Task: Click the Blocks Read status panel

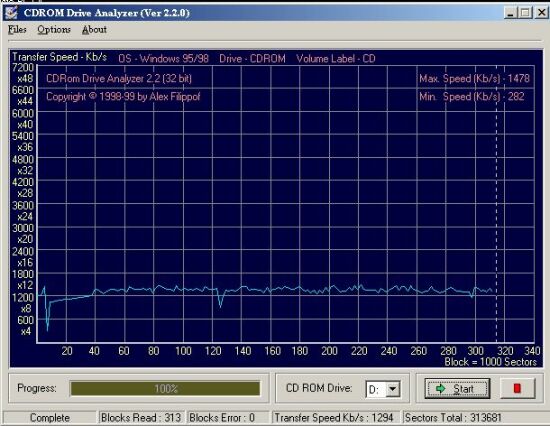Action: click(x=141, y=418)
